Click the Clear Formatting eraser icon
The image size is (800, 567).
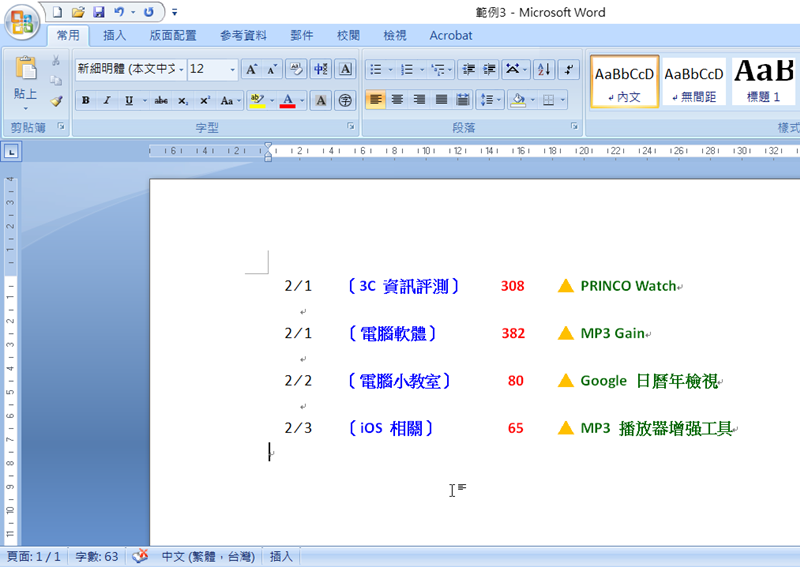coord(296,69)
